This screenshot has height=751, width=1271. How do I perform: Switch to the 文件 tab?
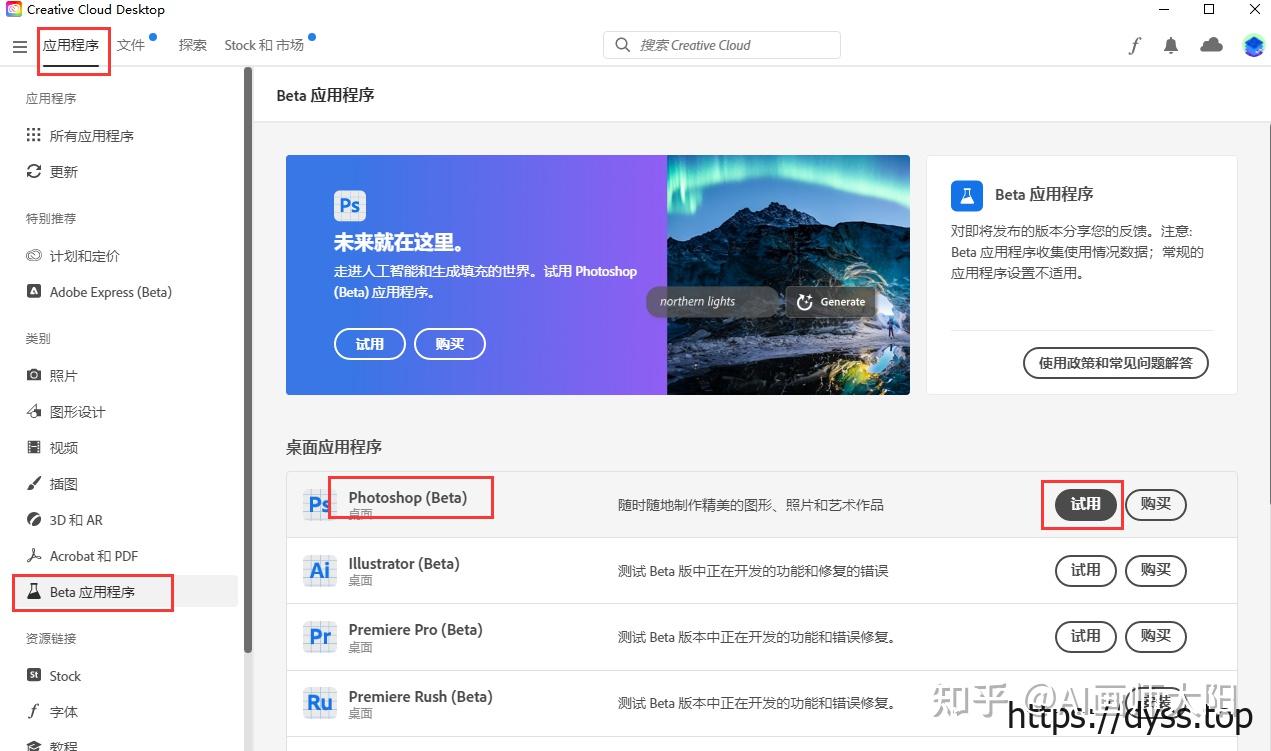click(131, 44)
